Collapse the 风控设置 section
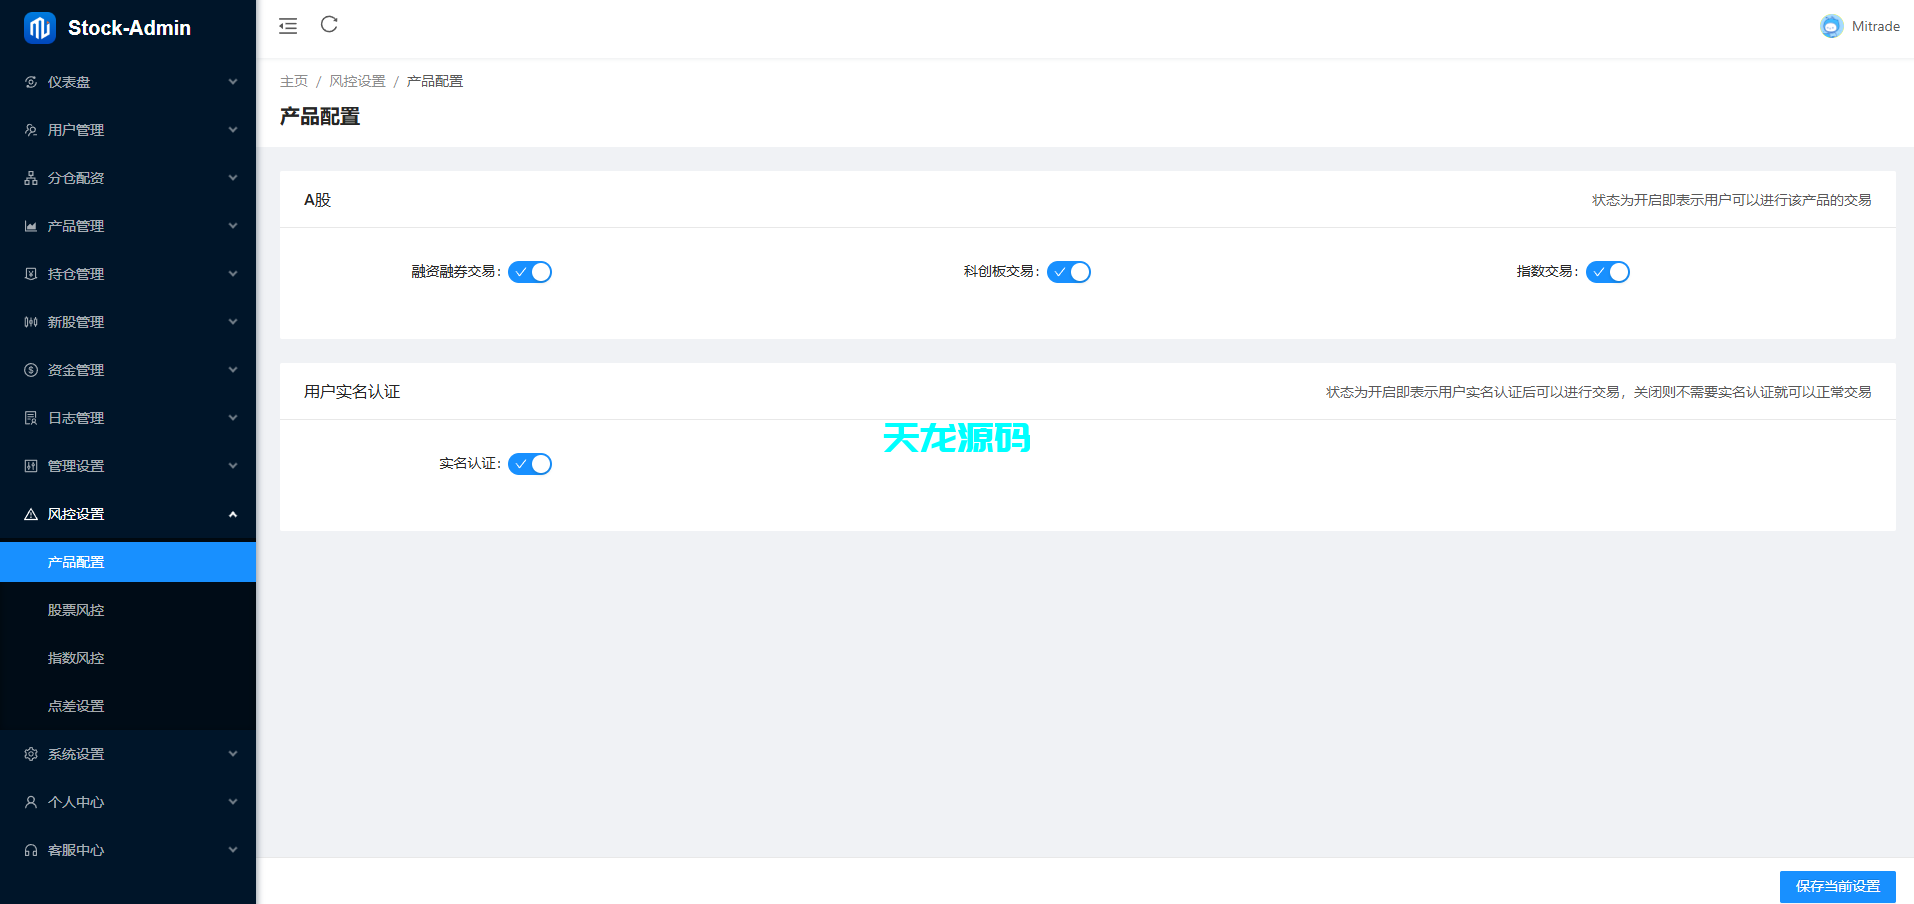Screen dimensions: 1914x904 click(x=232, y=513)
